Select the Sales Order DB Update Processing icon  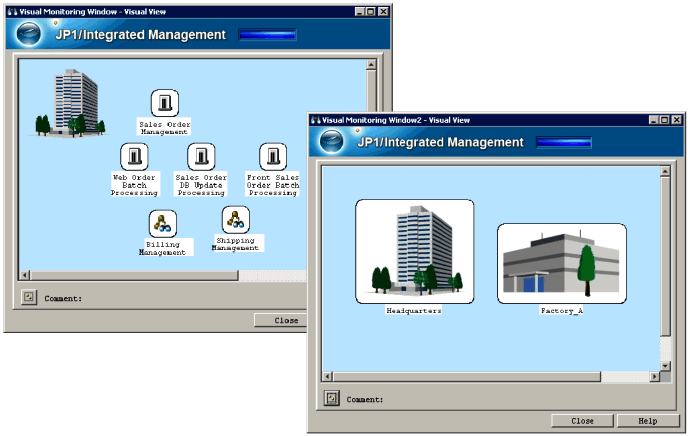[201, 156]
